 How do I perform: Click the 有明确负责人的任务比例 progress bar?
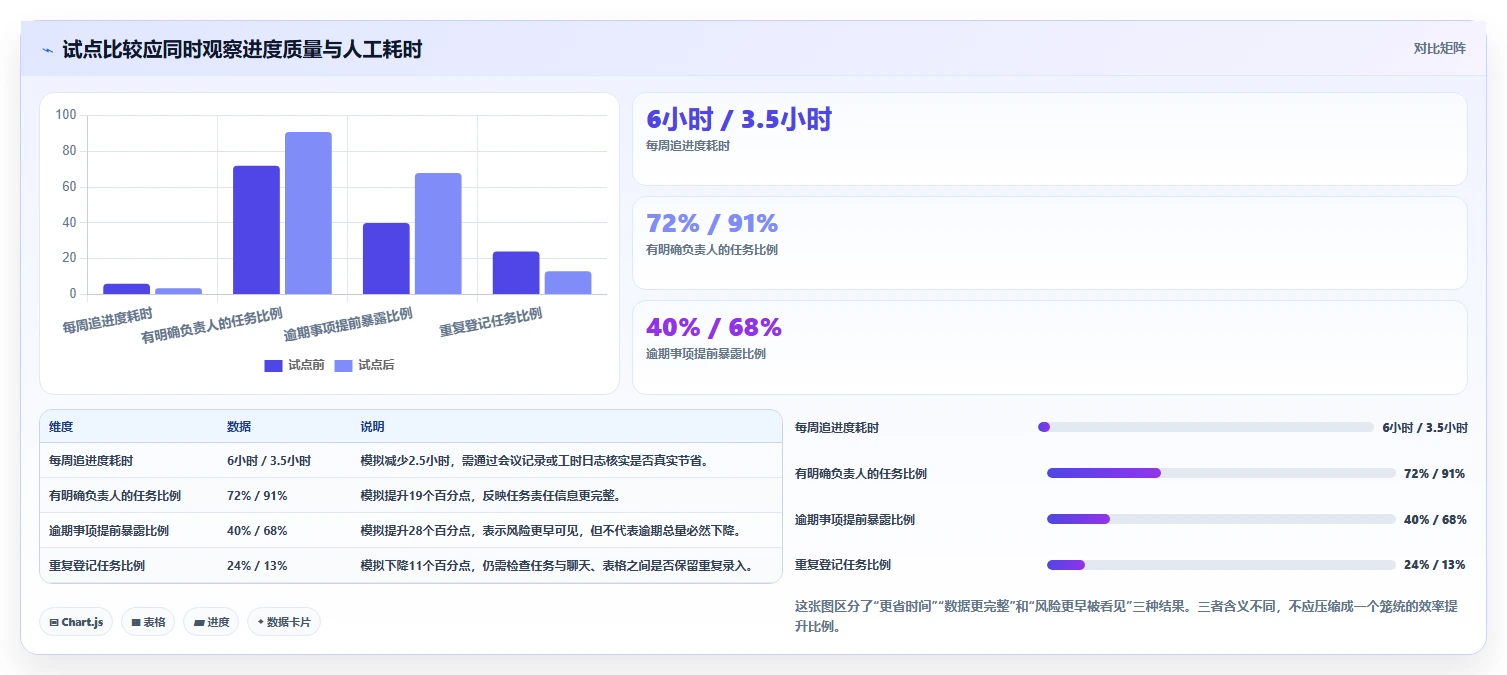pyautogui.click(x=1221, y=473)
